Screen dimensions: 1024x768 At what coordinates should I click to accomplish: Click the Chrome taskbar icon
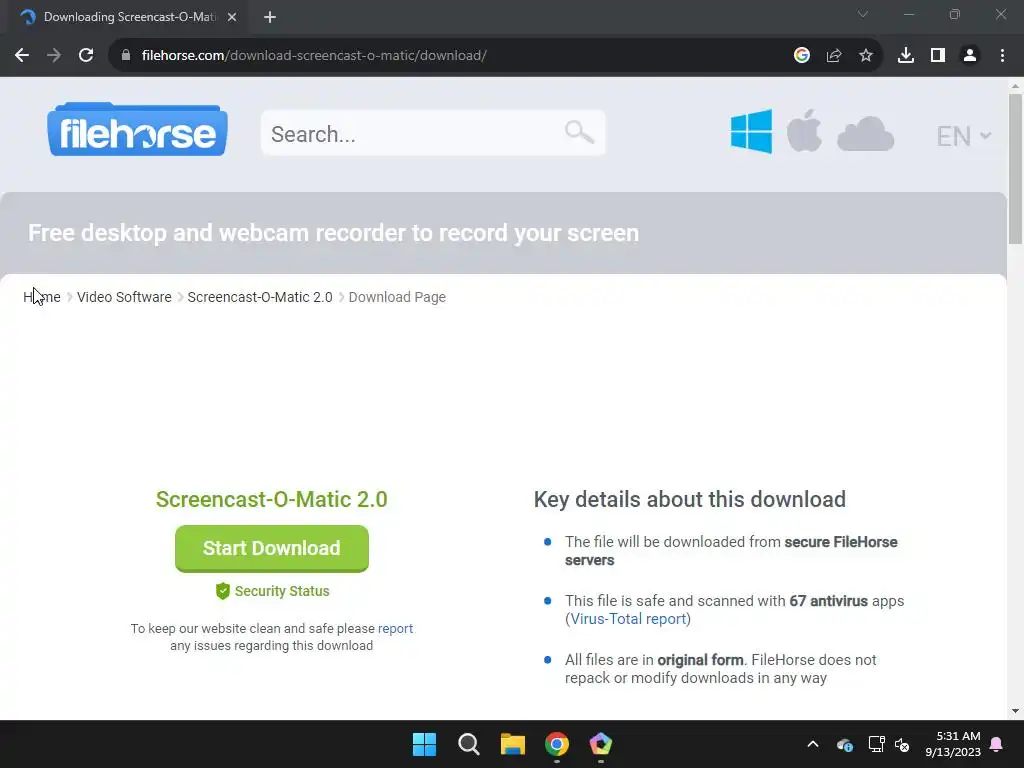(x=557, y=744)
